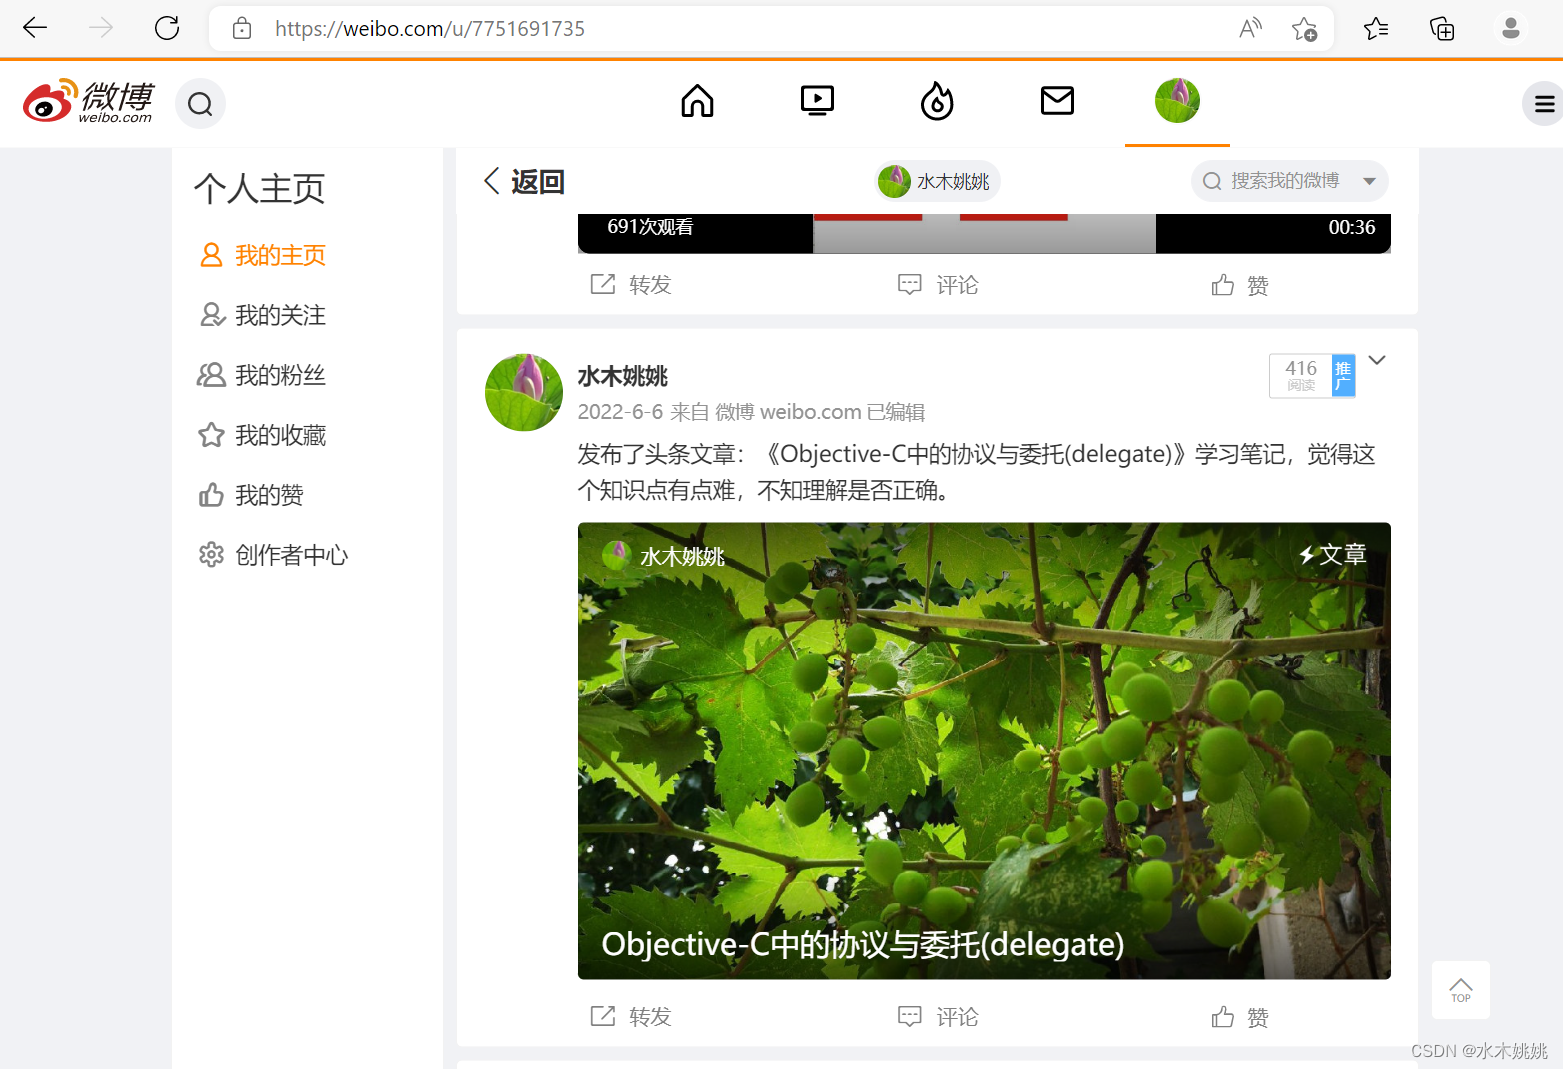Click the 微博 weibo.com source link

click(x=788, y=412)
